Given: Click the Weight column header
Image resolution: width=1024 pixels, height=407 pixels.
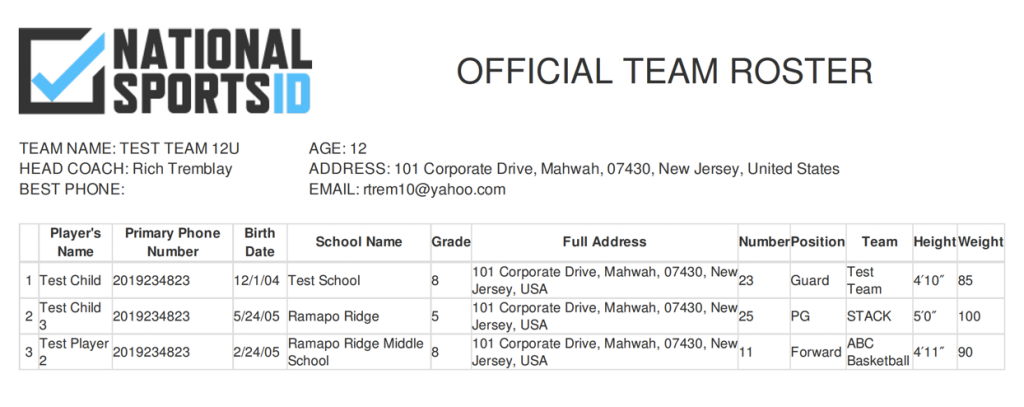Looking at the screenshot, I should click(x=980, y=242).
